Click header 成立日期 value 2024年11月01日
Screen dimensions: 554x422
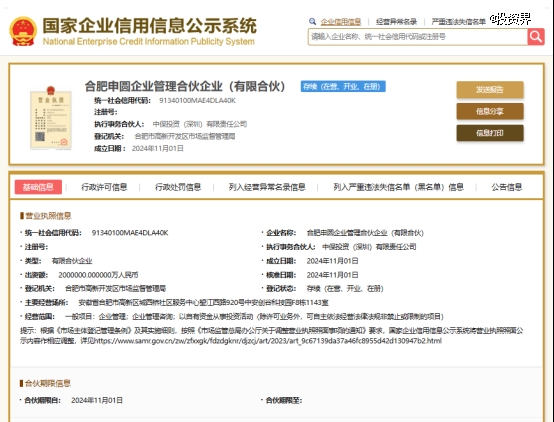point(158,148)
